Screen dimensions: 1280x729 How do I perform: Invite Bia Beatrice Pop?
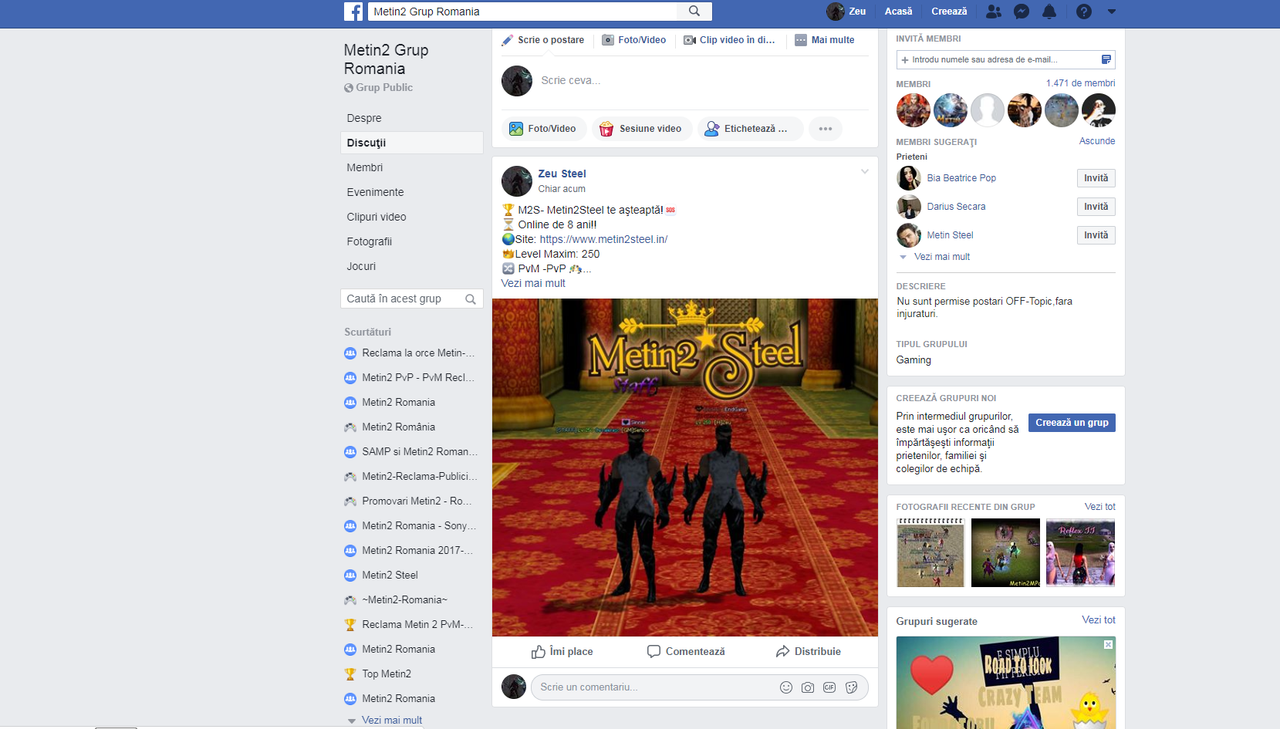tap(1097, 178)
